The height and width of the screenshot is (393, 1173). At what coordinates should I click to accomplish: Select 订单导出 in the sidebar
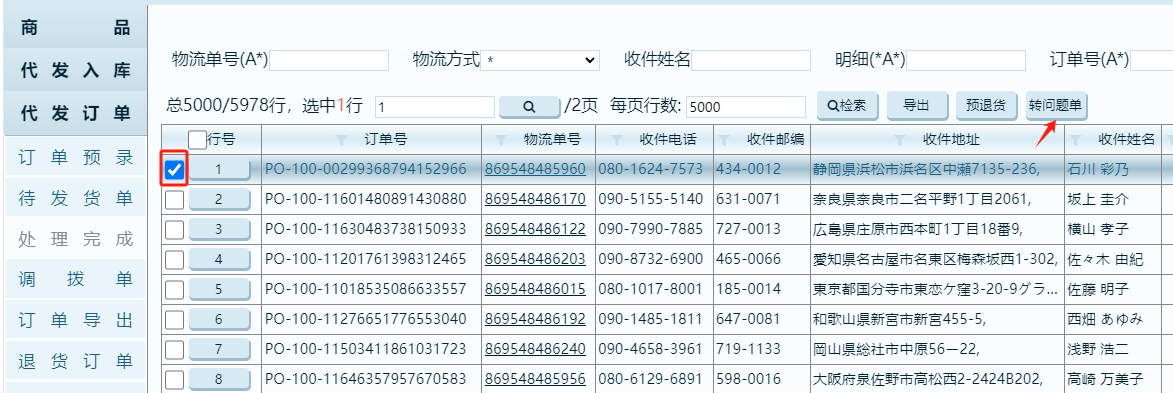click(76, 320)
